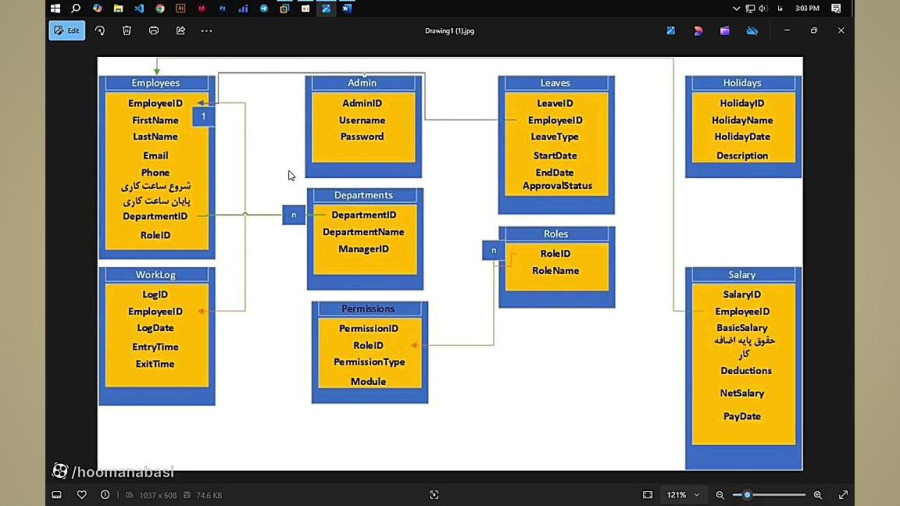Click the volume speaker icon in tray
Image resolution: width=900 pixels, height=506 pixels.
pyautogui.click(x=763, y=8)
